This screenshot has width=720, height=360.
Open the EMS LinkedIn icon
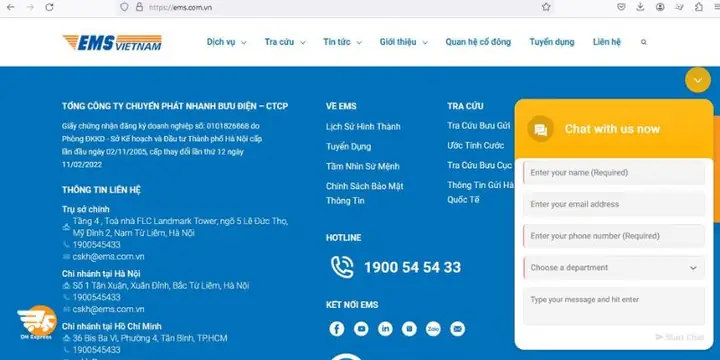[385, 329]
